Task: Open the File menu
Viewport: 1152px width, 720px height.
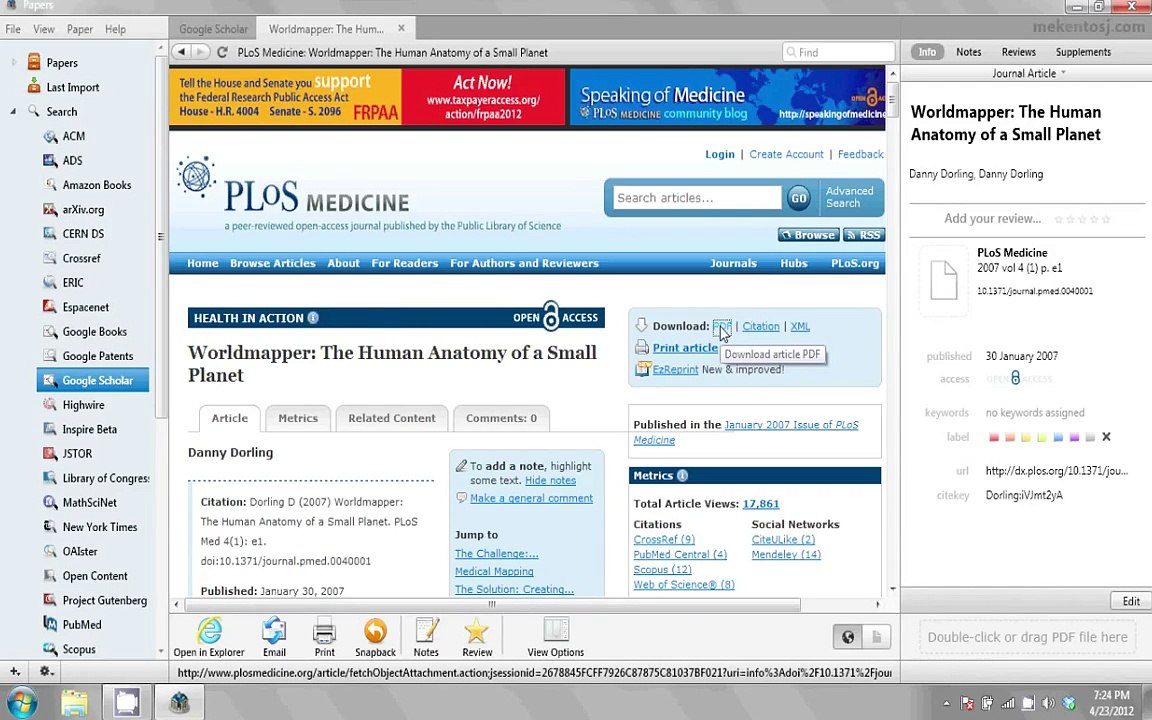Action: click(x=13, y=29)
